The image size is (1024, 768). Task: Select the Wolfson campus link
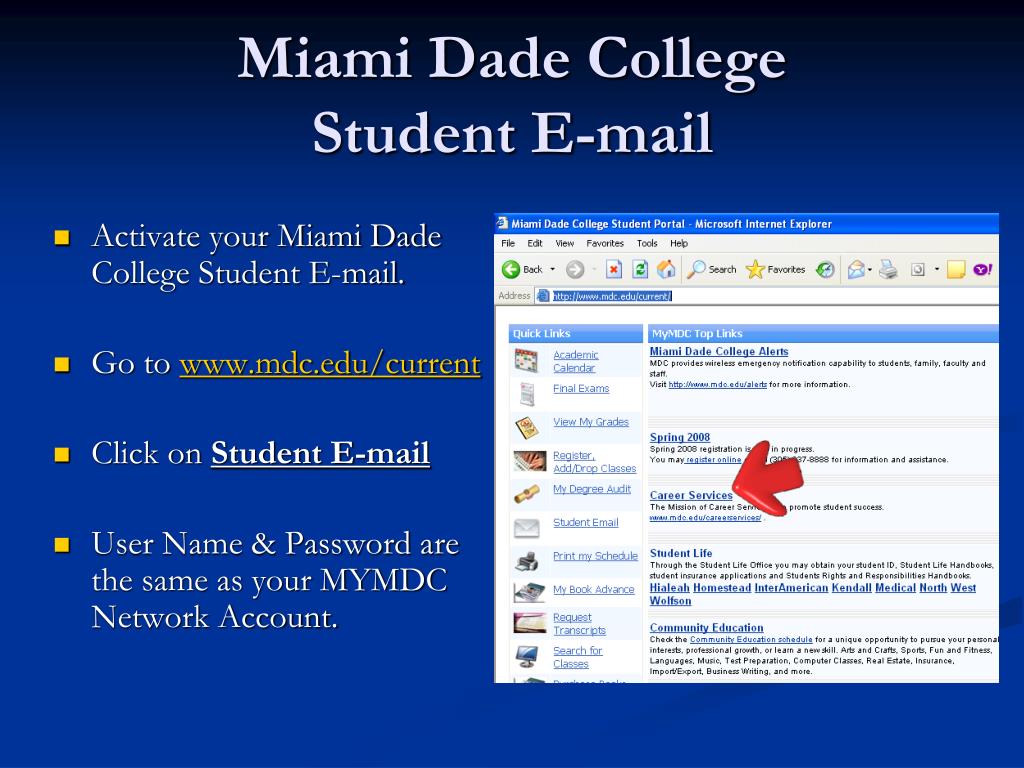point(670,601)
